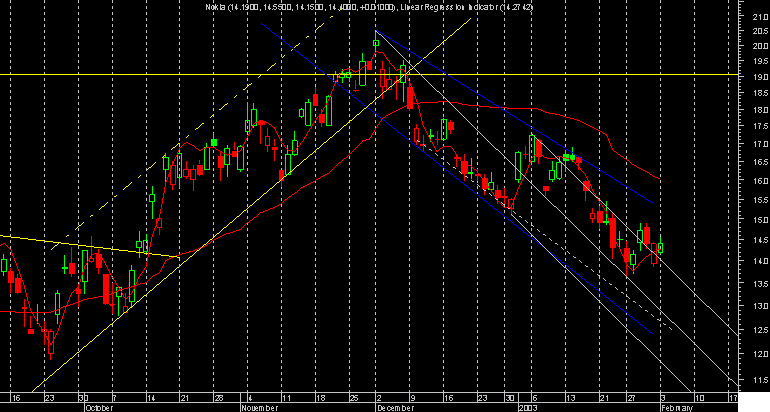
Task: Click the December month label
Action: pyautogui.click(x=395, y=408)
